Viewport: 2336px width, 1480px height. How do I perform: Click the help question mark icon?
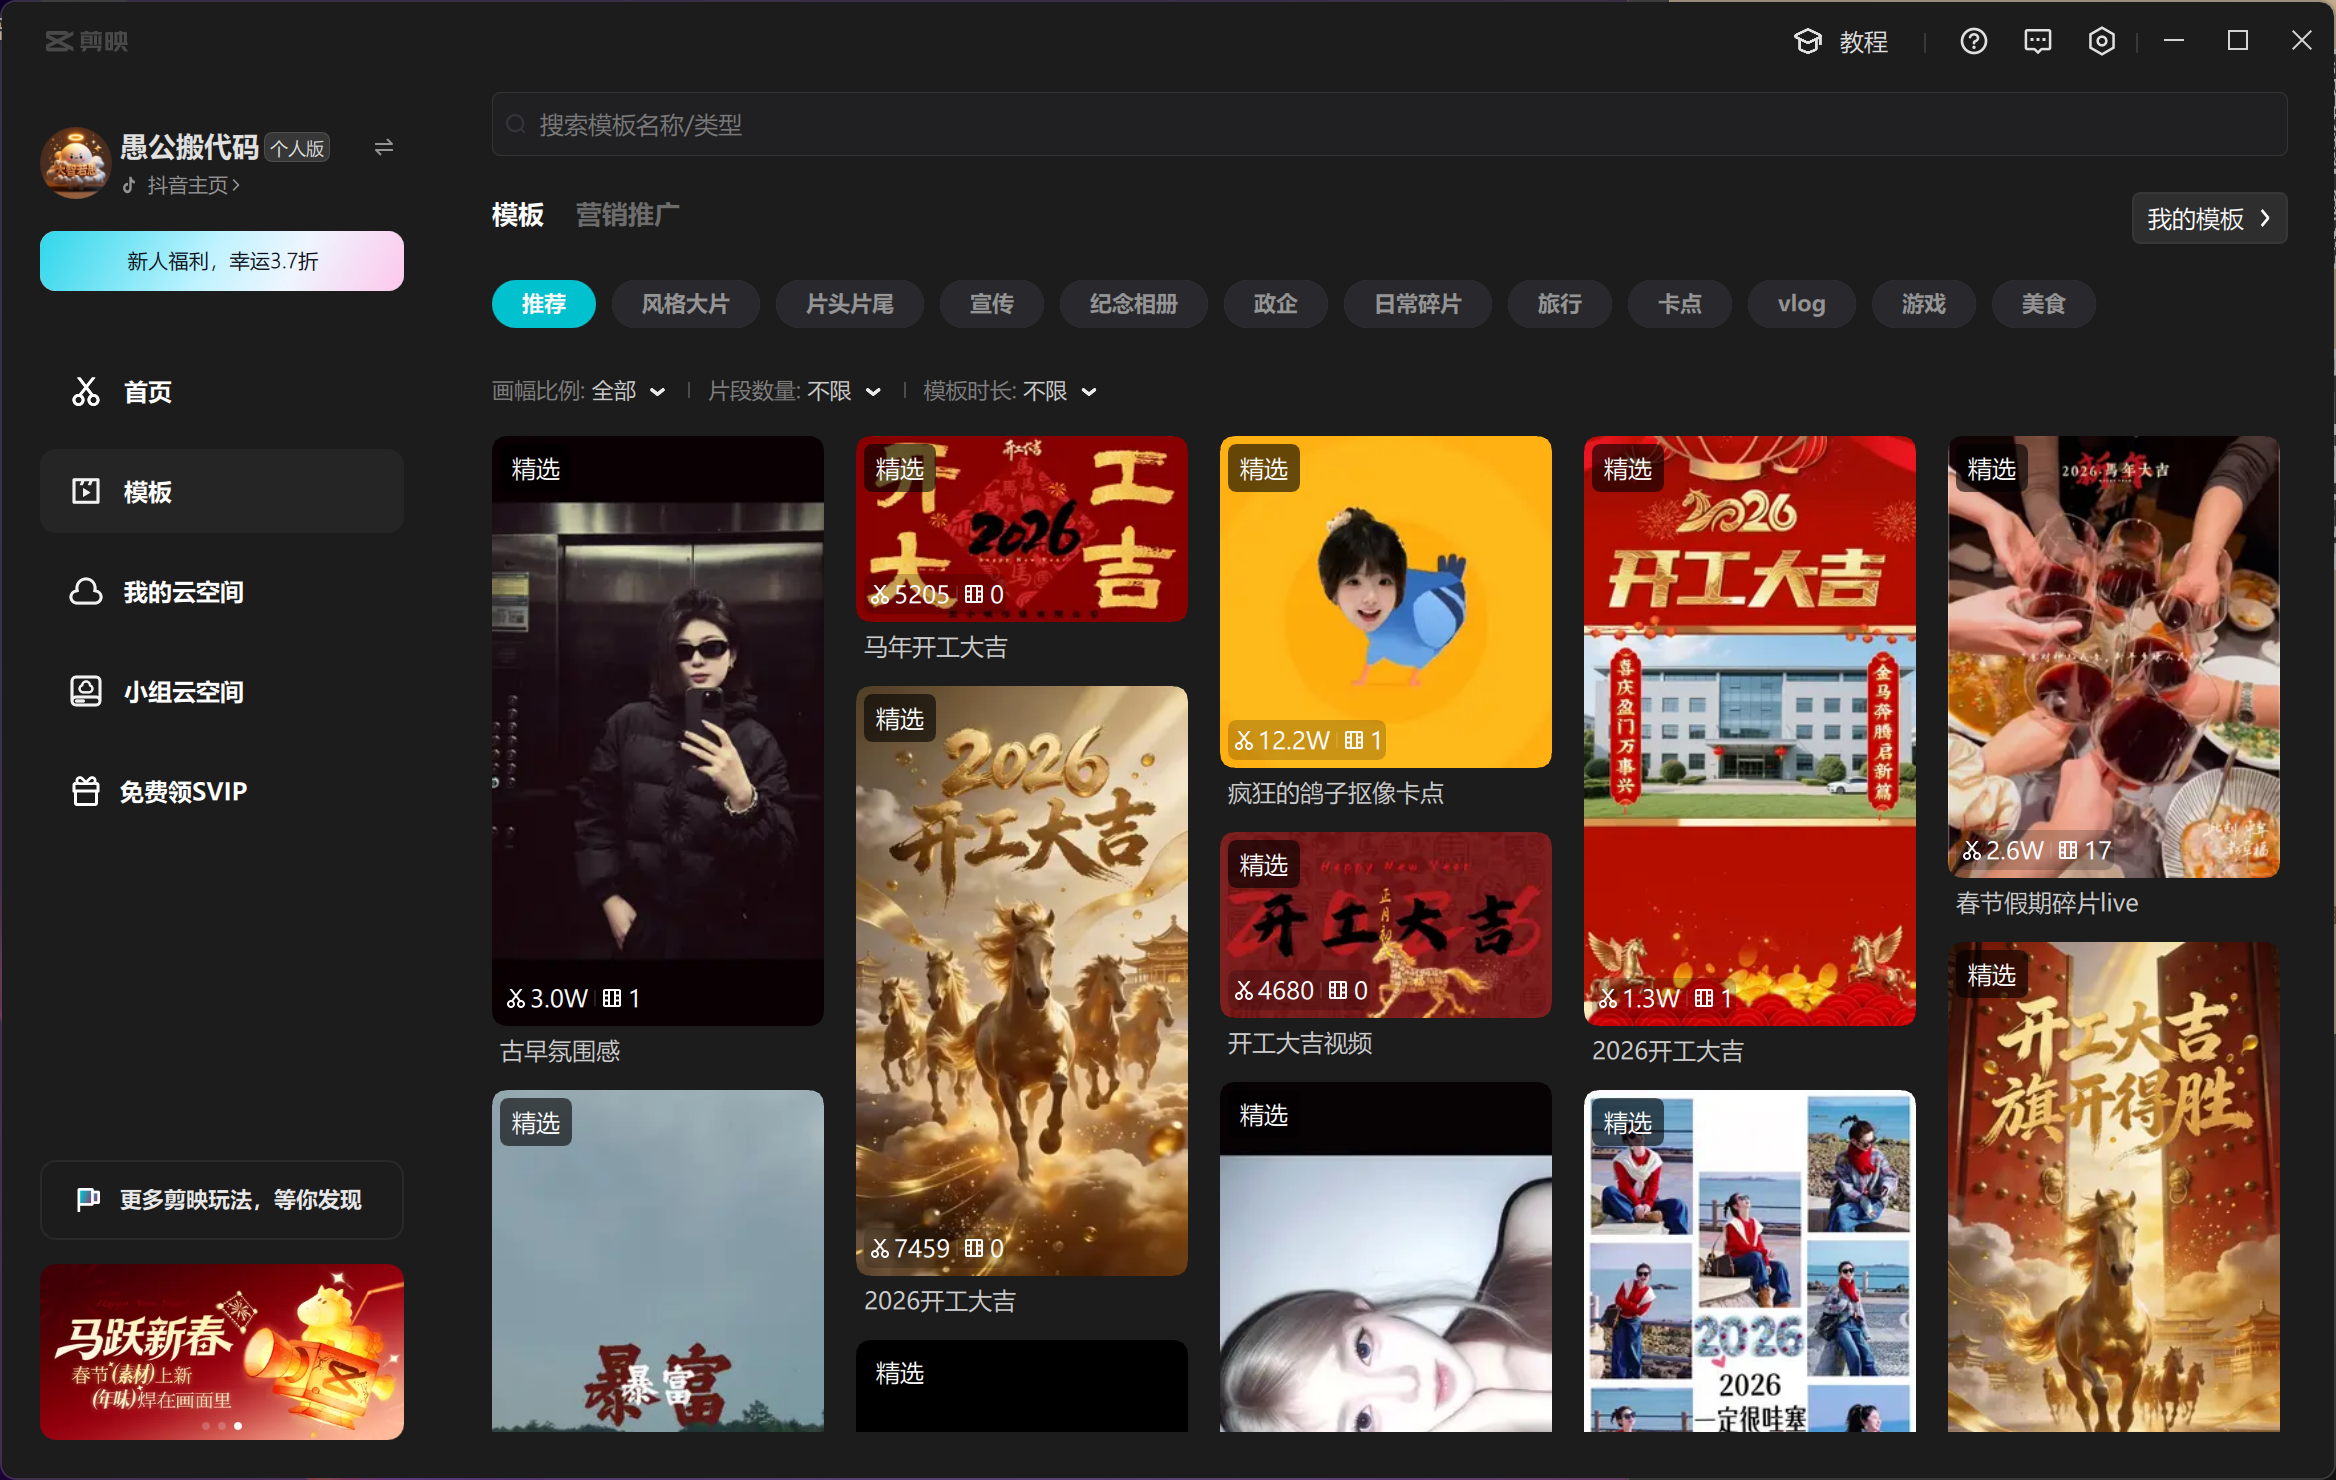coord(1973,41)
